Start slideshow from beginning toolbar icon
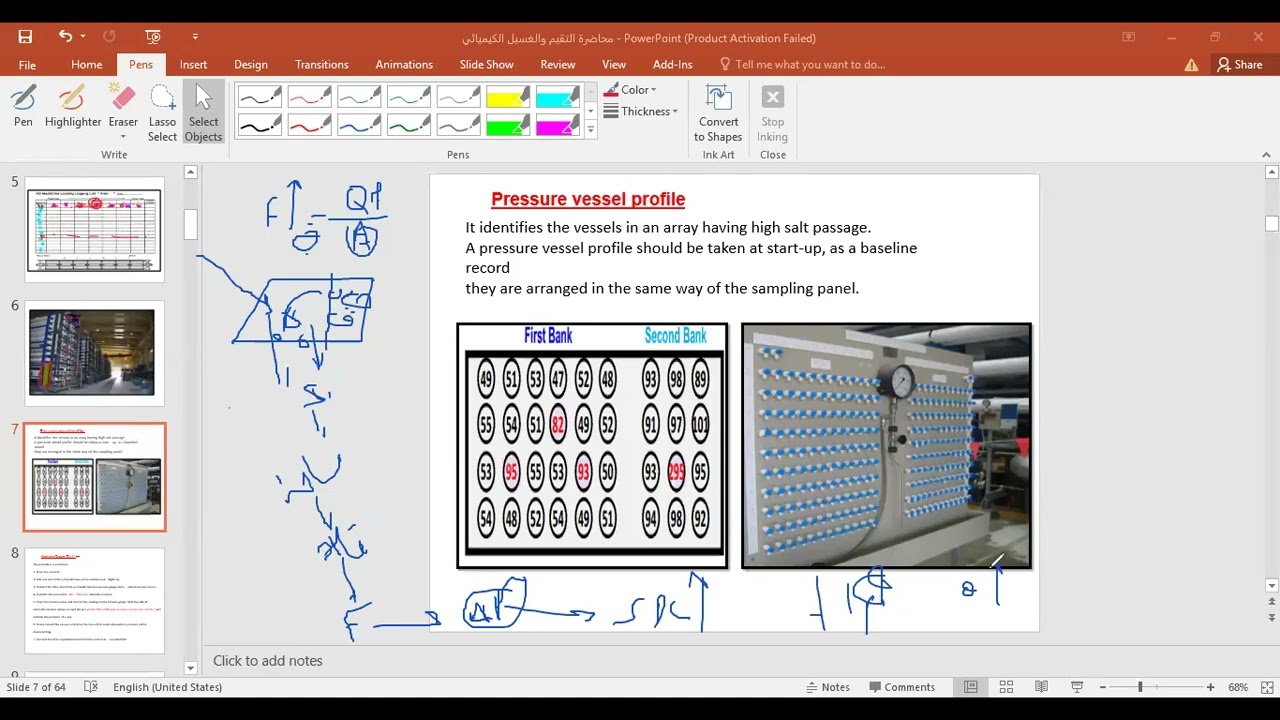Viewport: 1280px width, 720px height. pos(152,37)
